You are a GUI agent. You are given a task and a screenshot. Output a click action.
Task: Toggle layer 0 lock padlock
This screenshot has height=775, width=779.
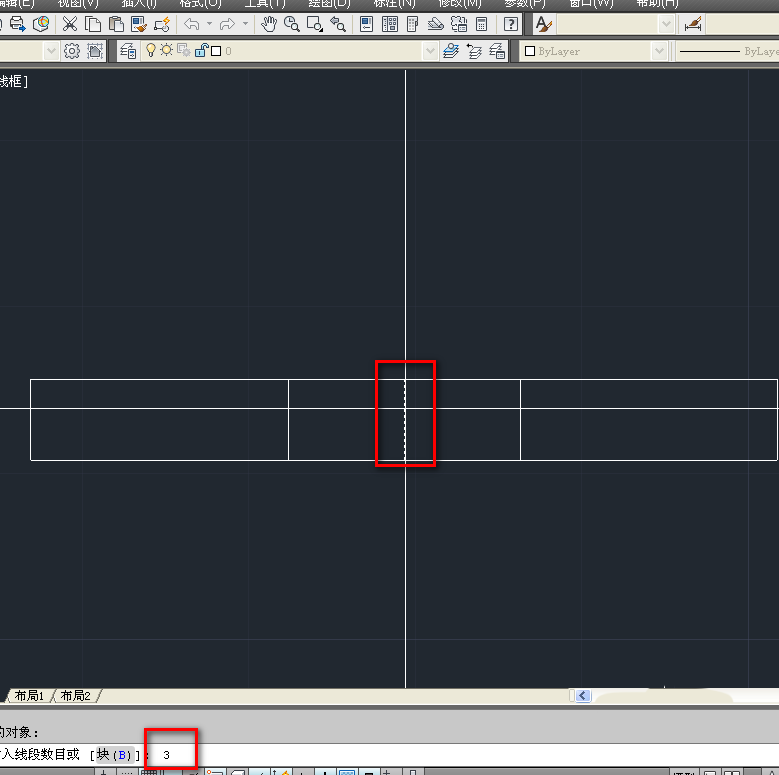coord(202,50)
